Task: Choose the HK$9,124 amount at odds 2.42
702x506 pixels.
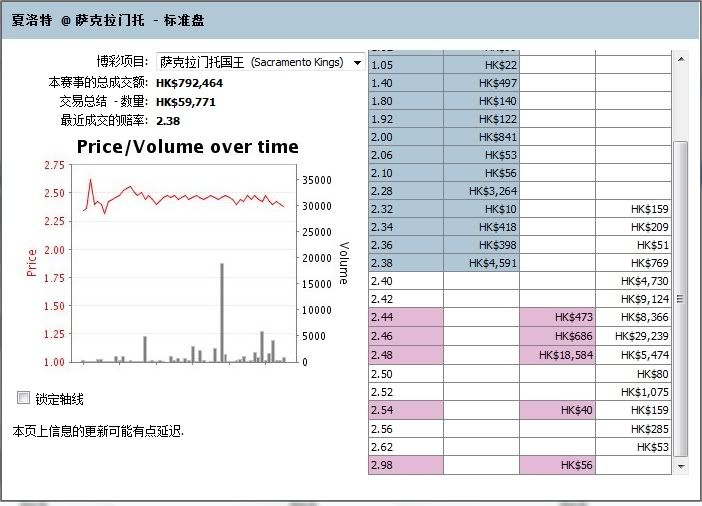Action: [x=634, y=299]
